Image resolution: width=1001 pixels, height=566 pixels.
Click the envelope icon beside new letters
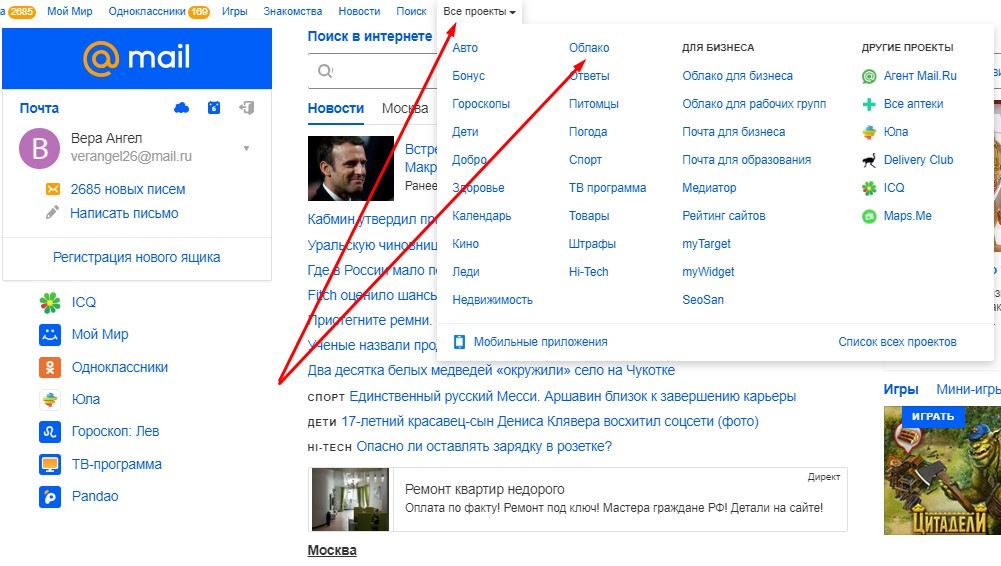53,189
